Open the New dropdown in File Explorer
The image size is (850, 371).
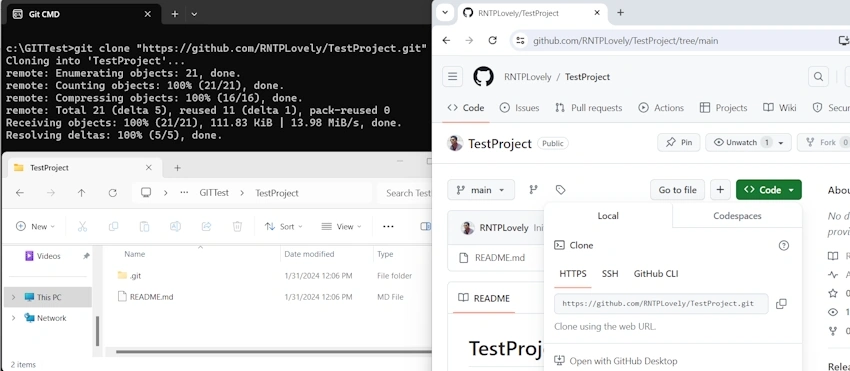[x=35, y=226]
